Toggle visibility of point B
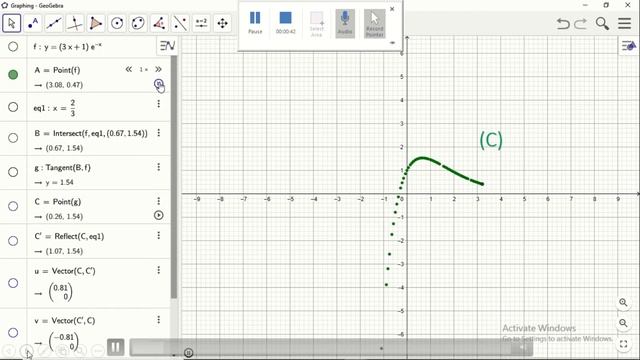Image resolution: width=640 pixels, height=360 pixels. tap(13, 138)
